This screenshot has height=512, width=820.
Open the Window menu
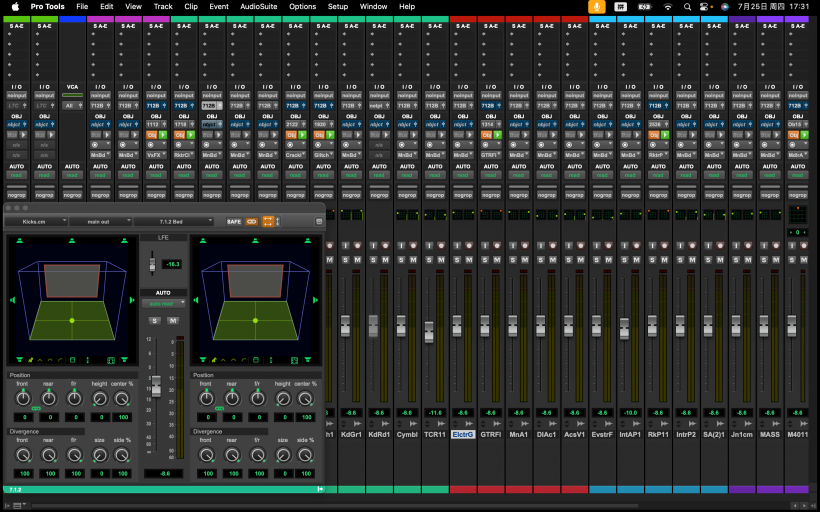point(373,7)
